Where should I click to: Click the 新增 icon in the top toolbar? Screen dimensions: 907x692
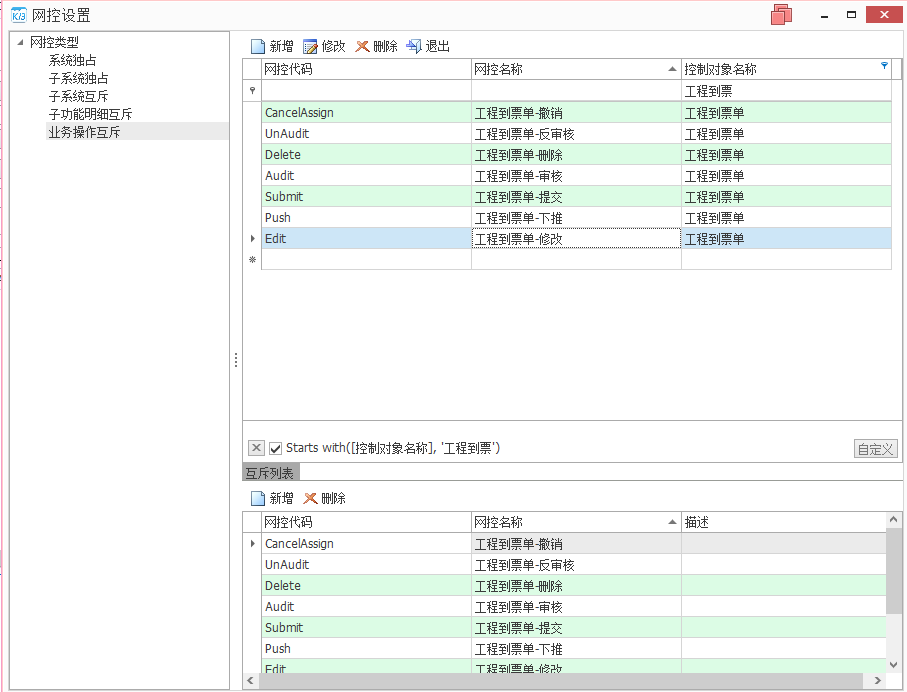(x=258, y=46)
